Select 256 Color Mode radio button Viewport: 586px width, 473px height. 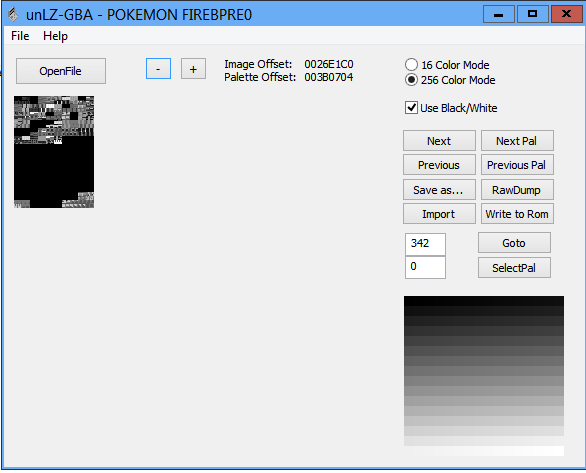click(411, 80)
